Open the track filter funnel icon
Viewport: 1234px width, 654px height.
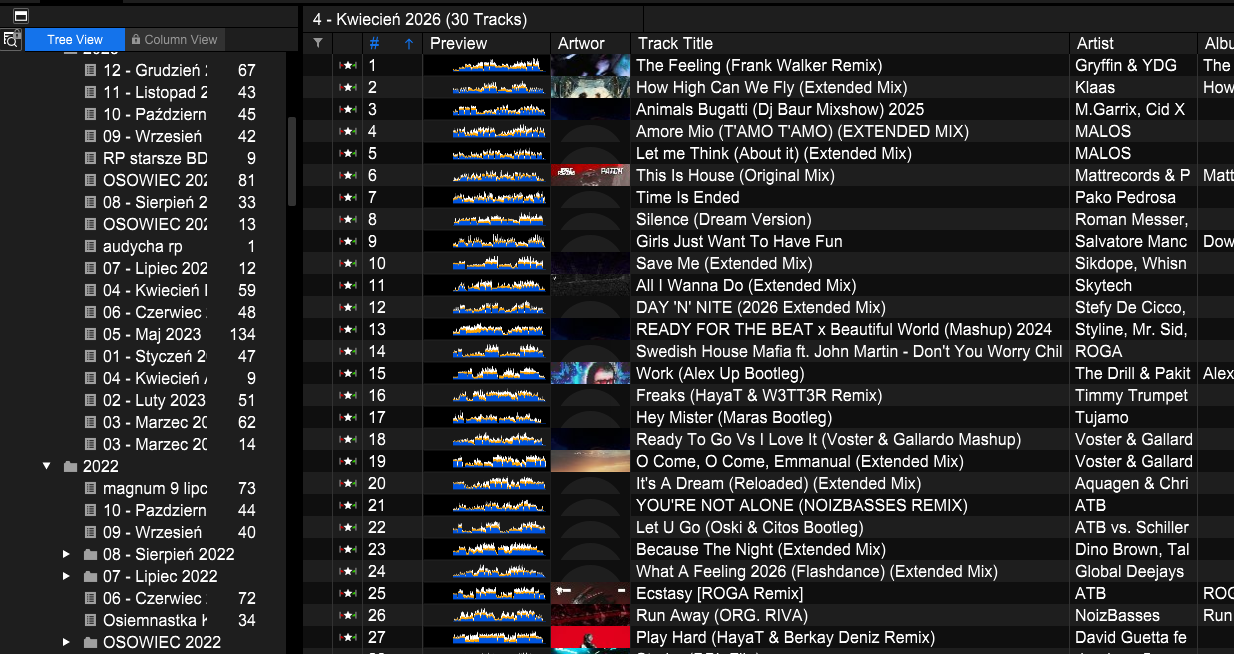[x=318, y=43]
